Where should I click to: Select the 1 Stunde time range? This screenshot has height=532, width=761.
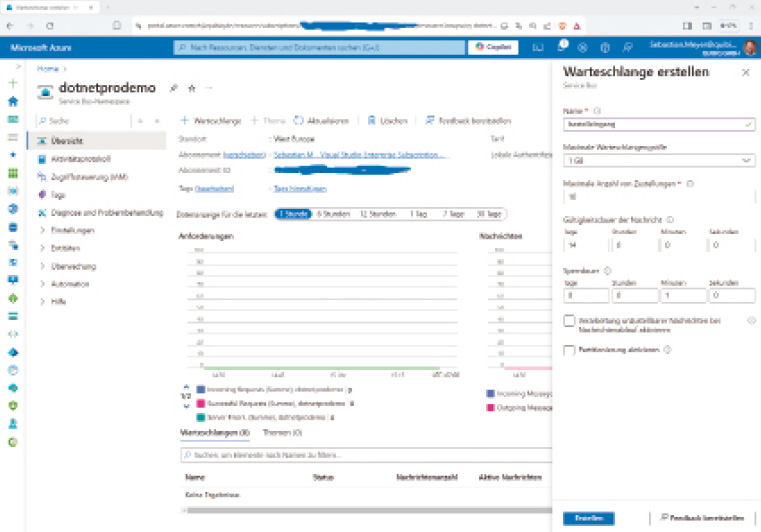(x=293, y=214)
